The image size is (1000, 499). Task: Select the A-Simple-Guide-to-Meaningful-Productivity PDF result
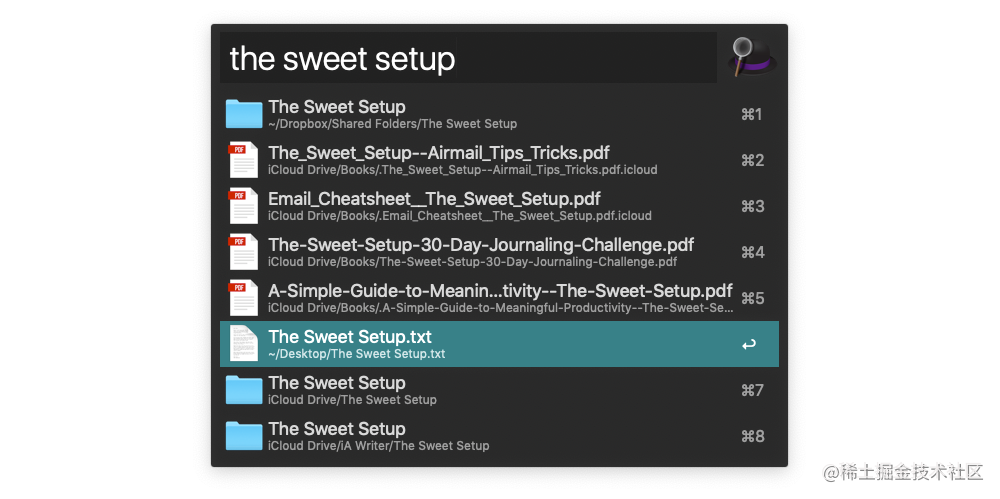coord(499,298)
